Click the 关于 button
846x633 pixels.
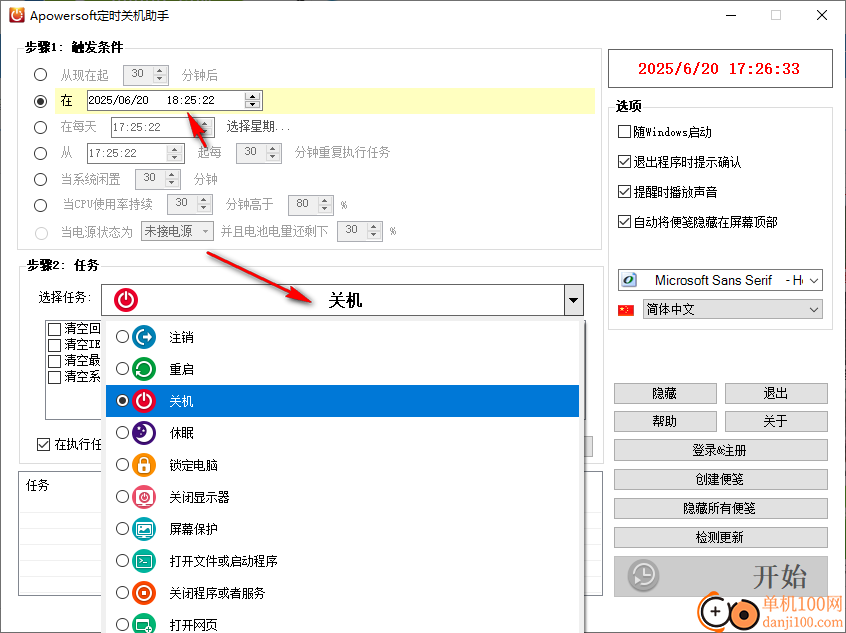tap(776, 421)
